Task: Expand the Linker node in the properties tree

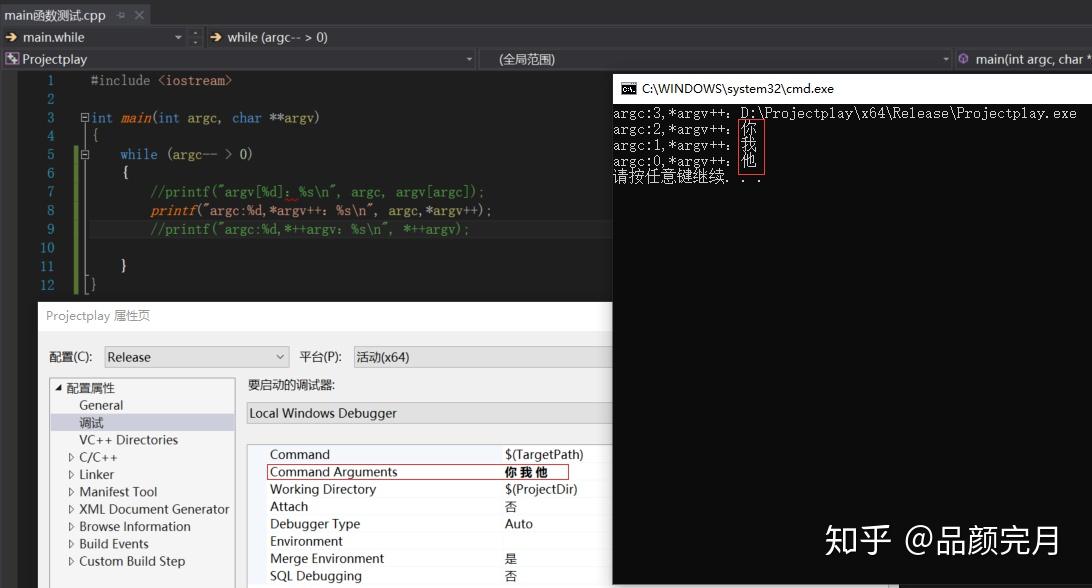Action: pyautogui.click(x=74, y=474)
